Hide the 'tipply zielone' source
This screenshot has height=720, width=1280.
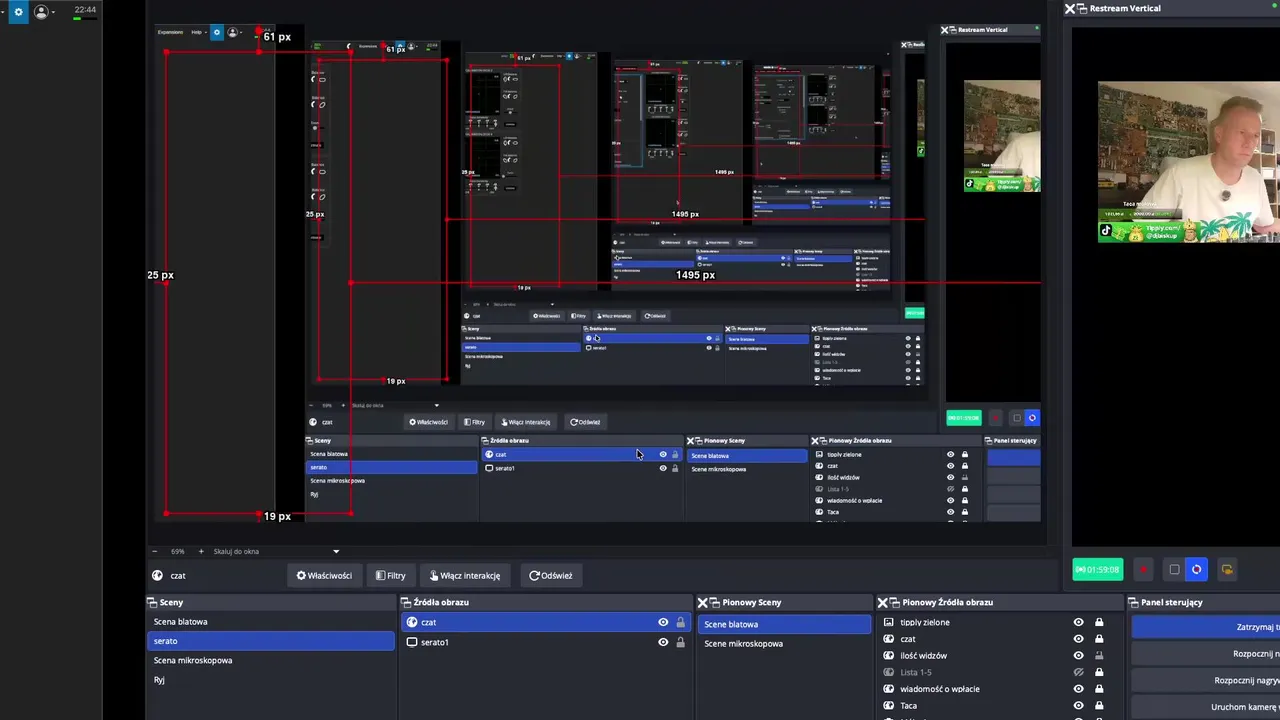[1078, 622]
